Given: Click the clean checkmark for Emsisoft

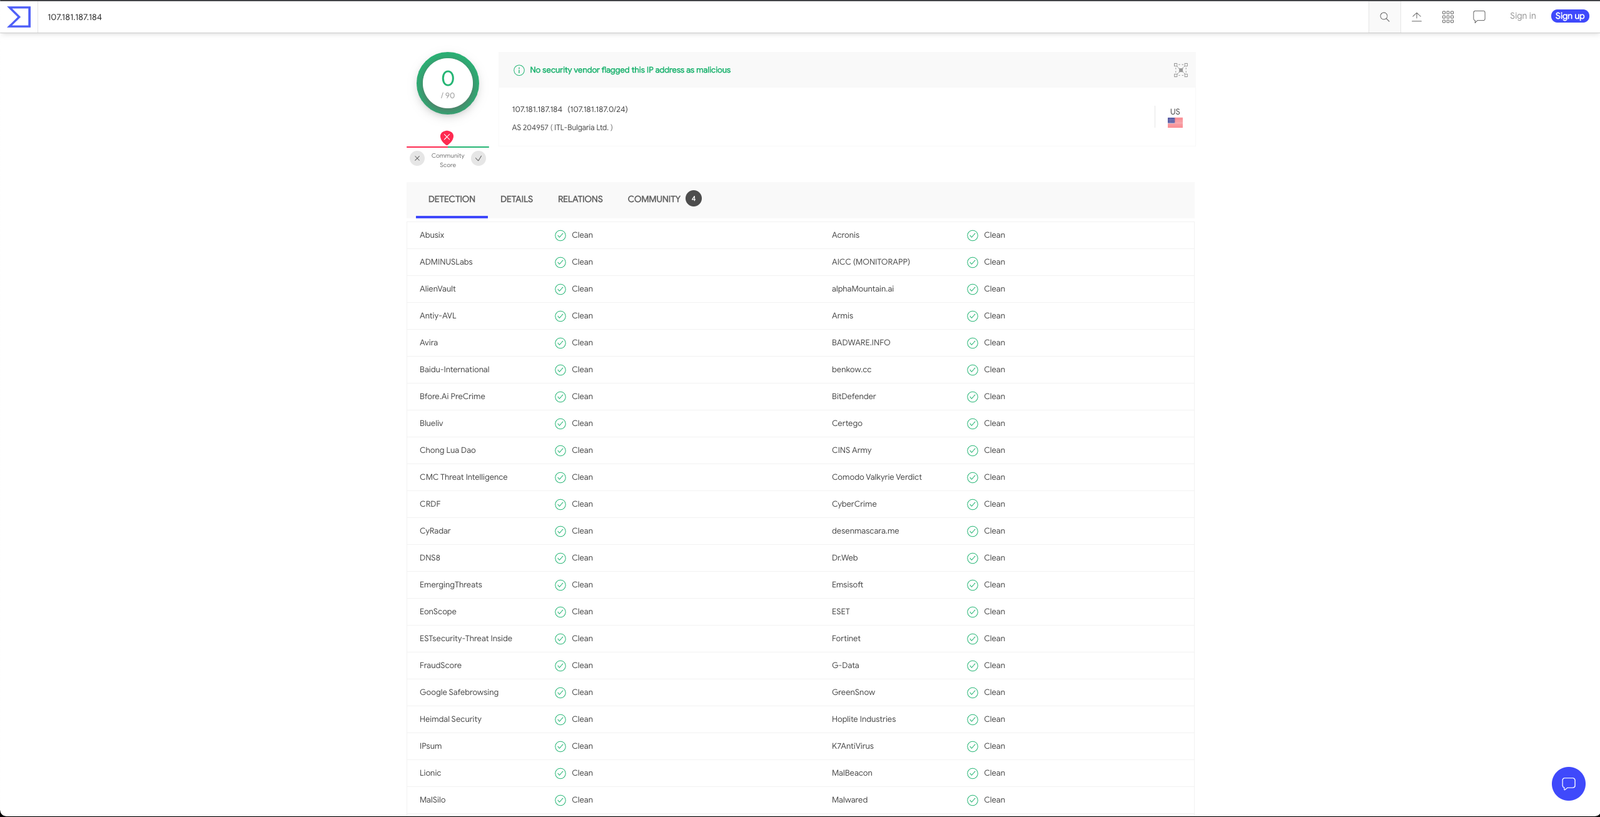Looking at the screenshot, I should coord(972,585).
